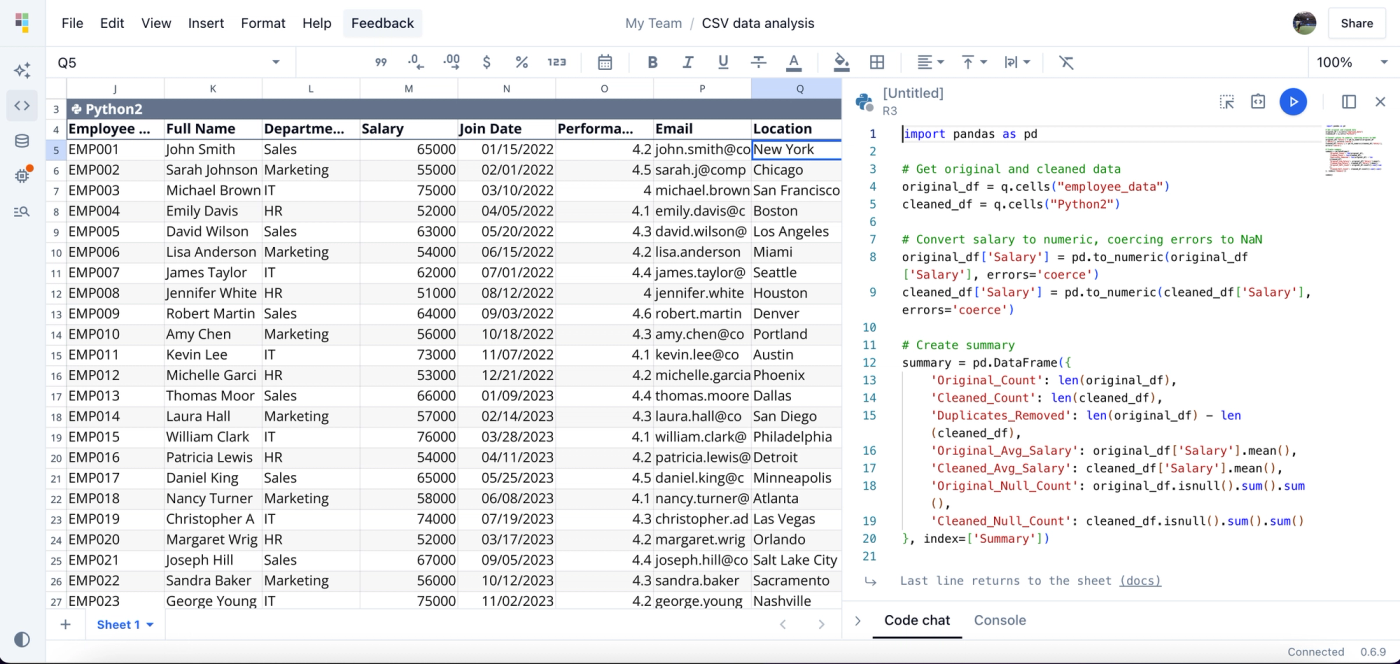Add a new sheet with the plus button
Screen dimensions: 1400x664
66,624
